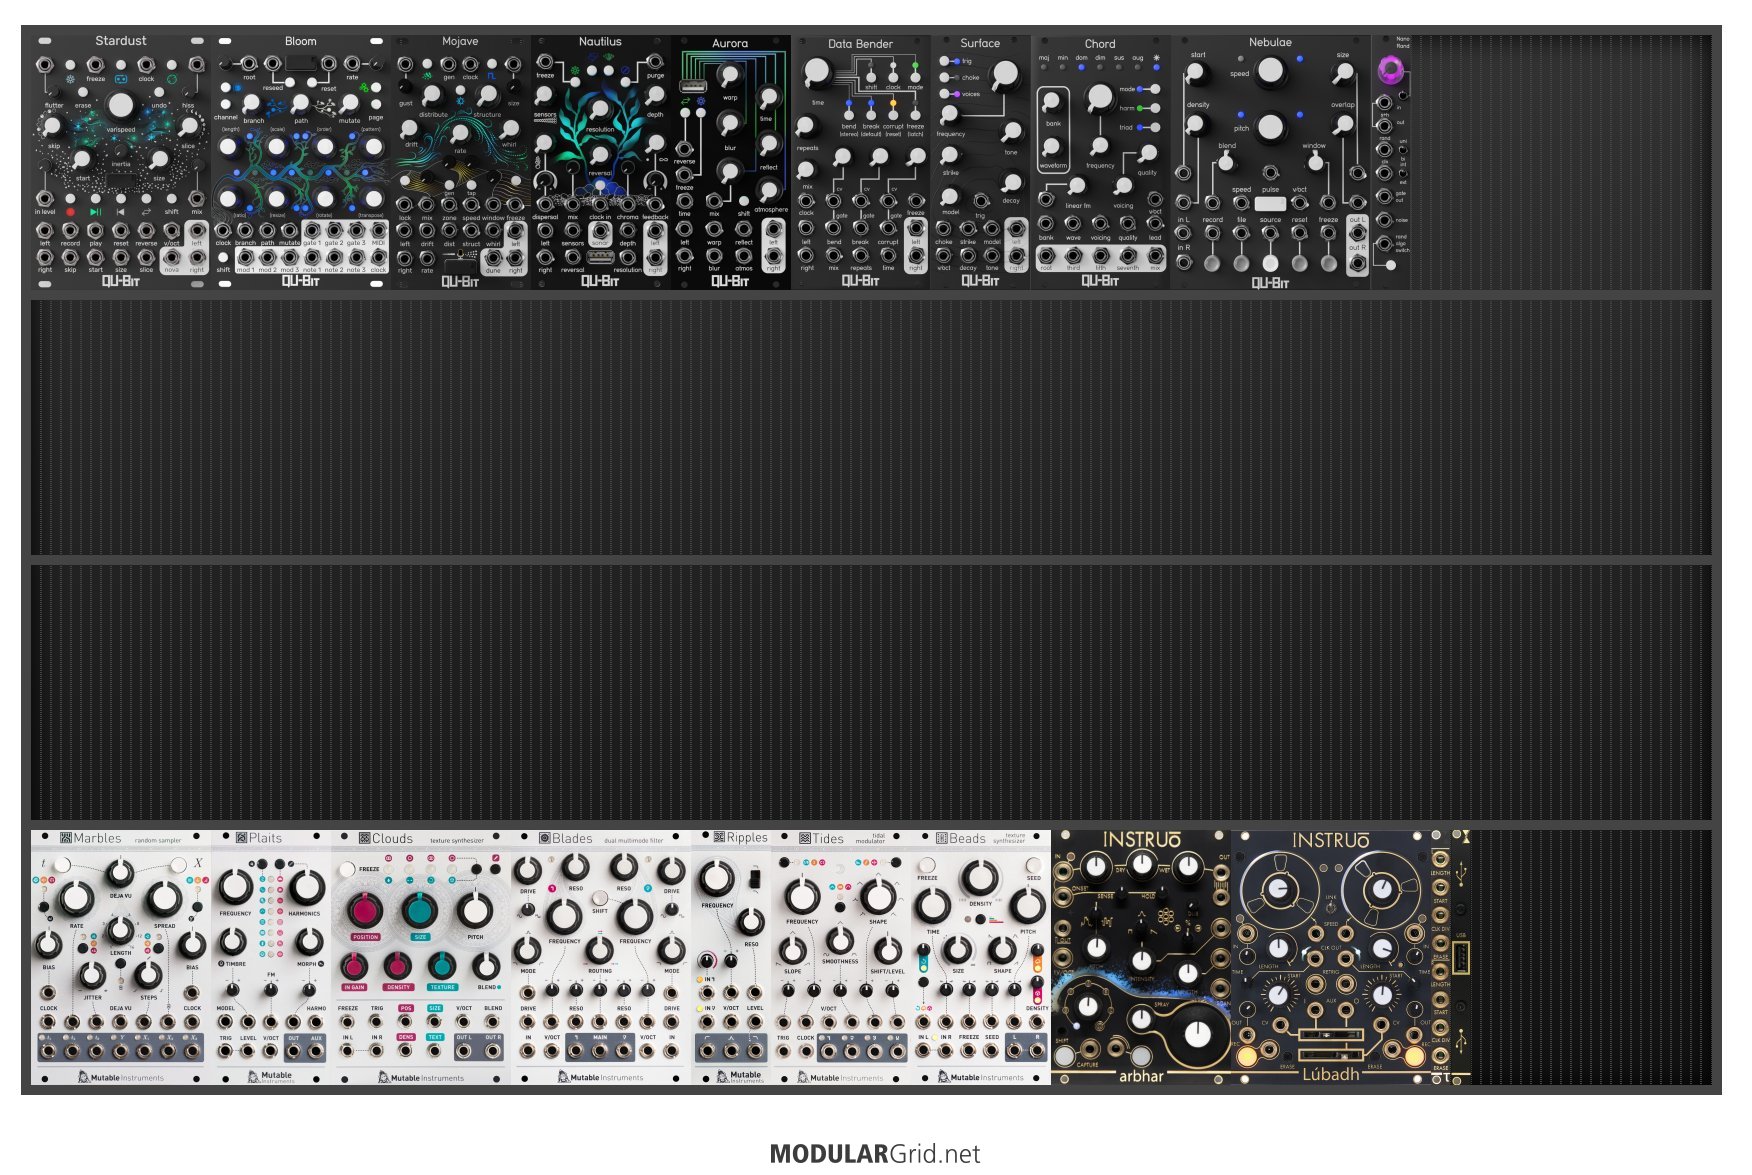
Task: Click the "Lúbadh" name label
Action: (1331, 1074)
